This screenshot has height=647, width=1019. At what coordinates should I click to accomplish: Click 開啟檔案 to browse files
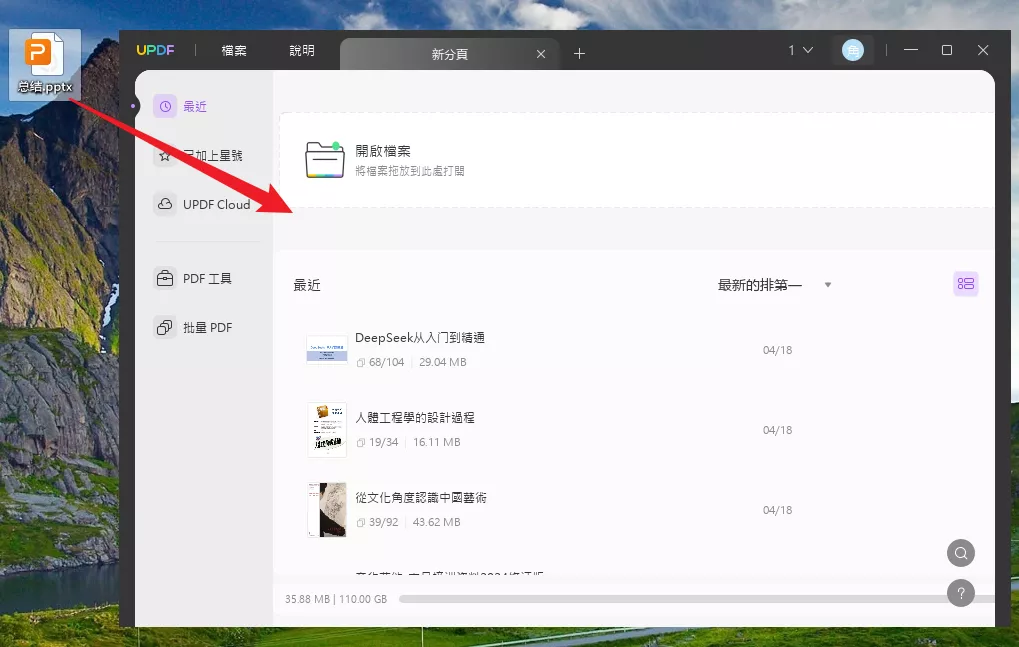[383, 151]
